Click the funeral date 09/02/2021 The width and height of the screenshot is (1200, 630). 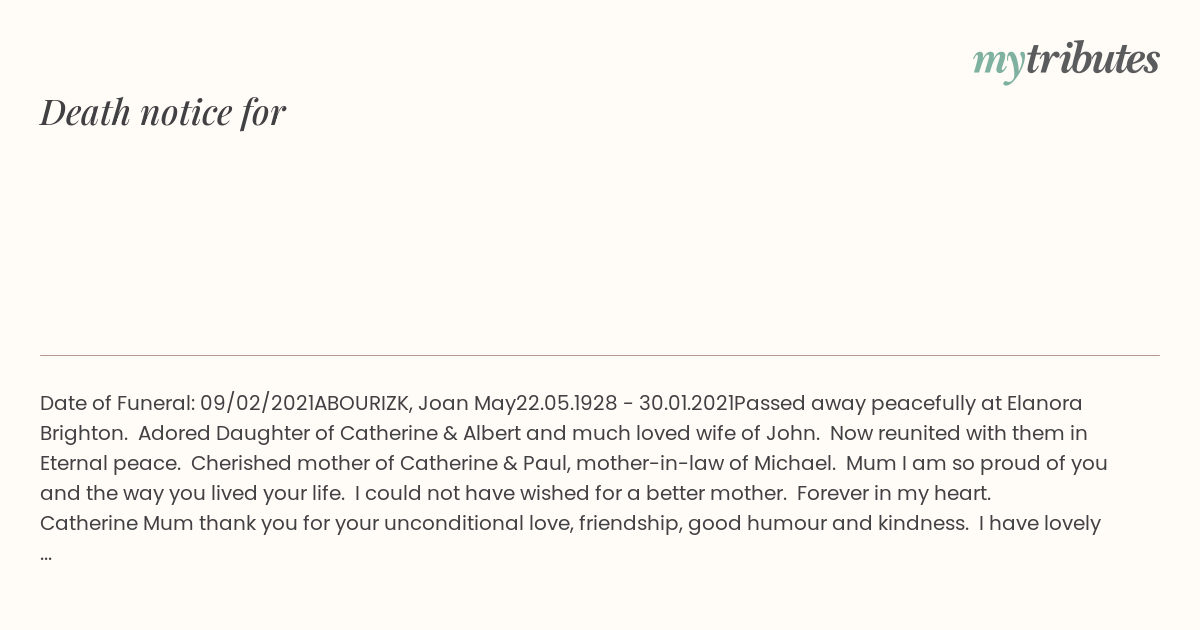[x=257, y=404]
